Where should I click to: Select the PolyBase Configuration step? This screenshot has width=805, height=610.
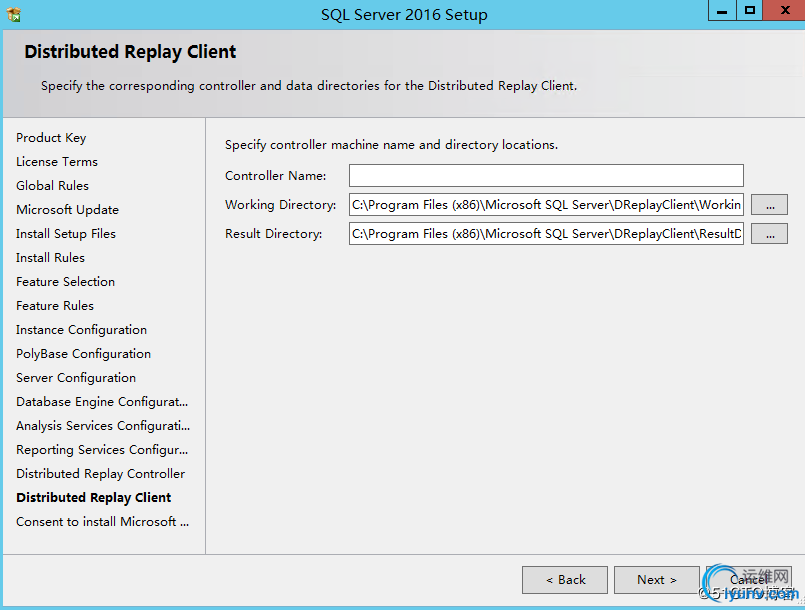pos(83,354)
